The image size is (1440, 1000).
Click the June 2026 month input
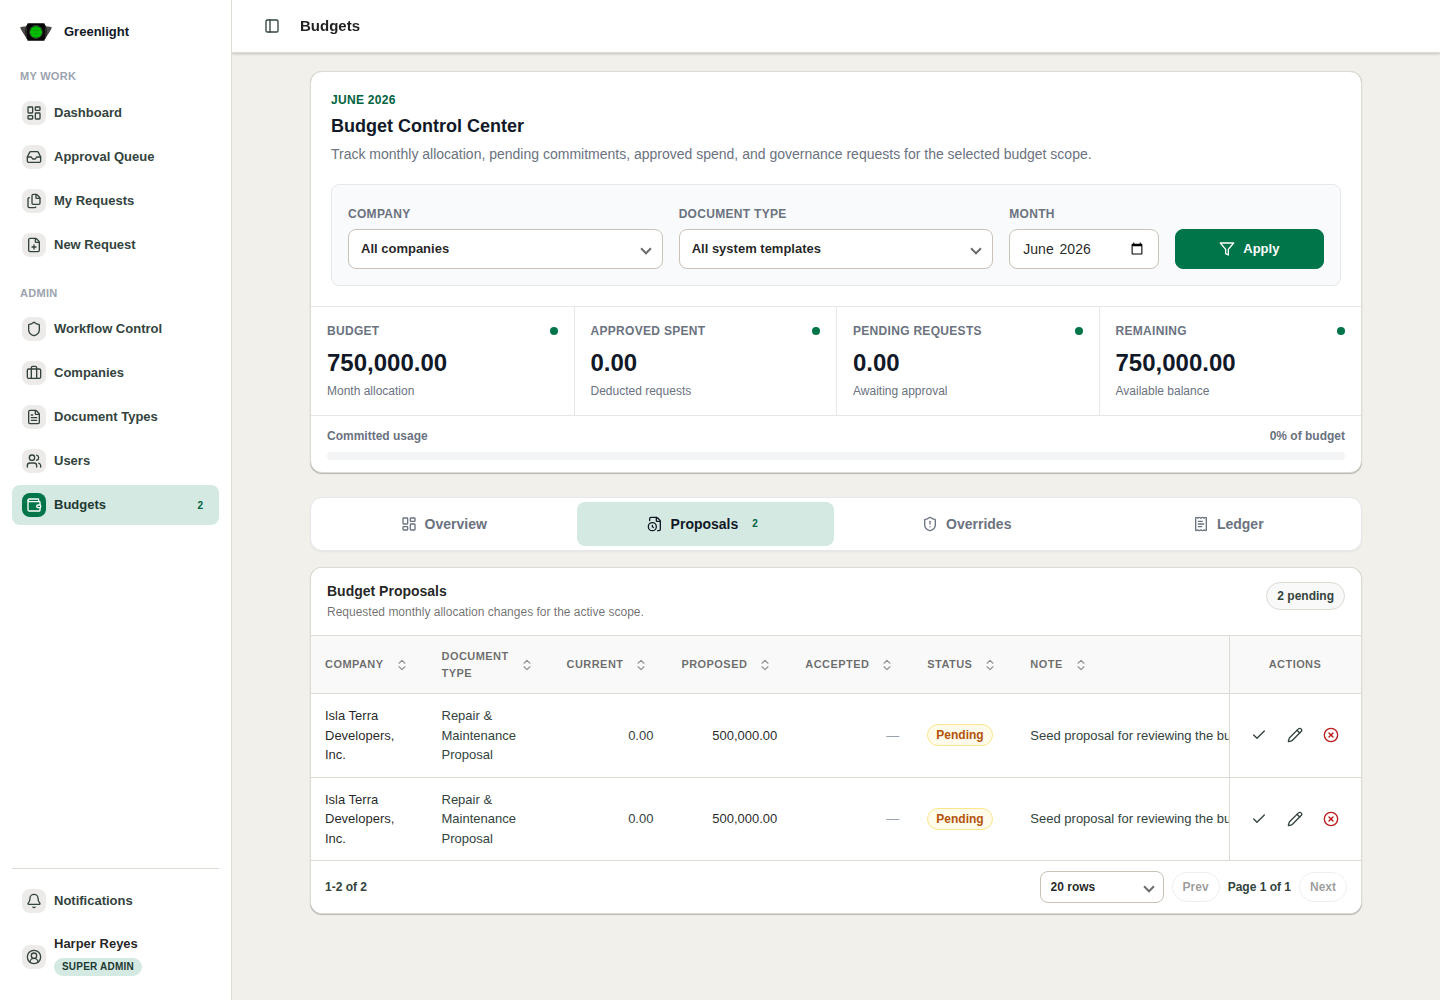1083,249
